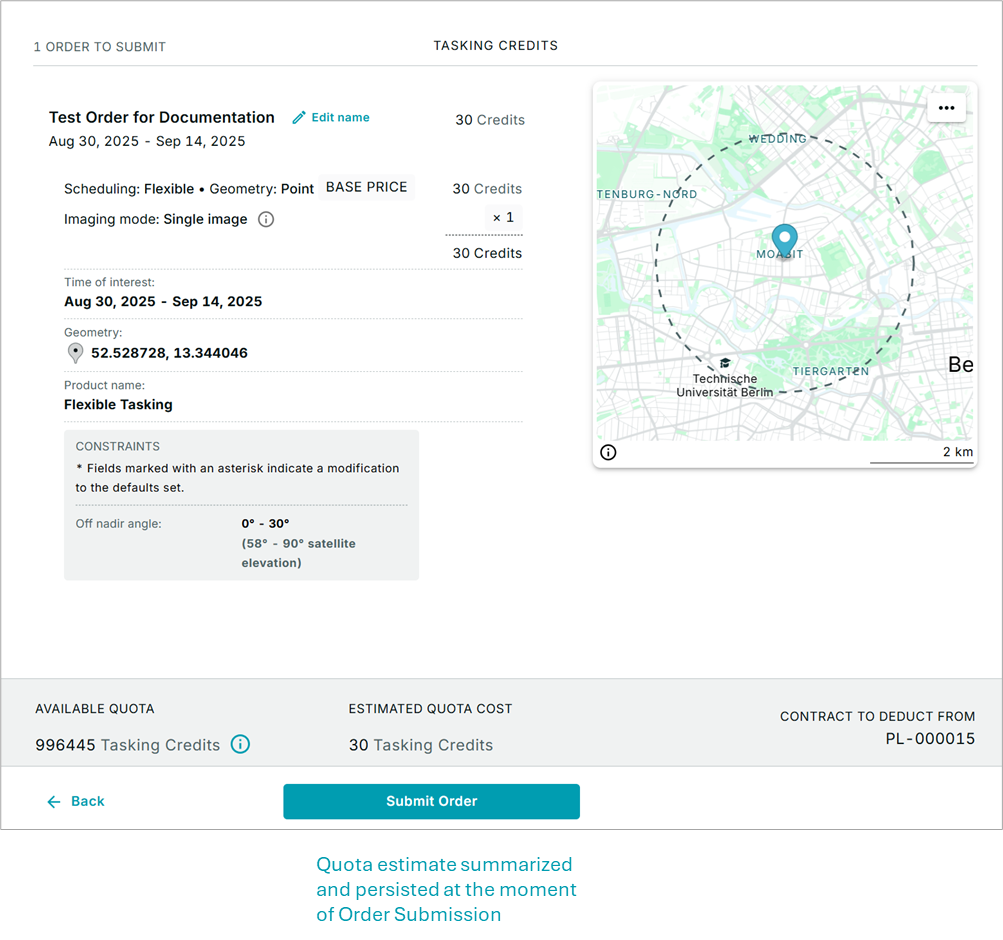The image size is (1003, 940).
Task: Click the map attribution info icon
Action: pyautogui.click(x=608, y=452)
